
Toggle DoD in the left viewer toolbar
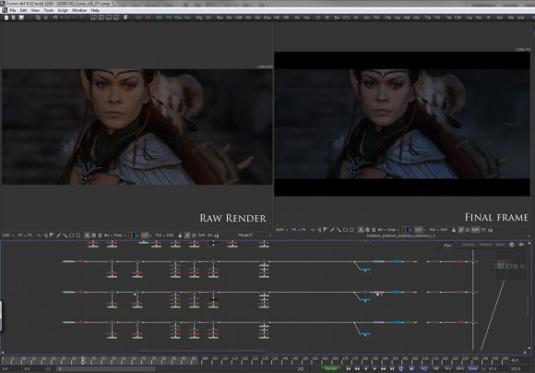[x=170, y=235]
